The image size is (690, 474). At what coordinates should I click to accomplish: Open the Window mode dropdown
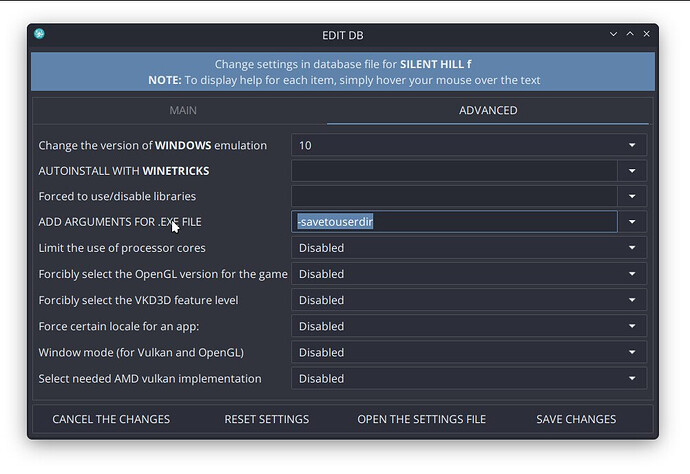pos(468,352)
